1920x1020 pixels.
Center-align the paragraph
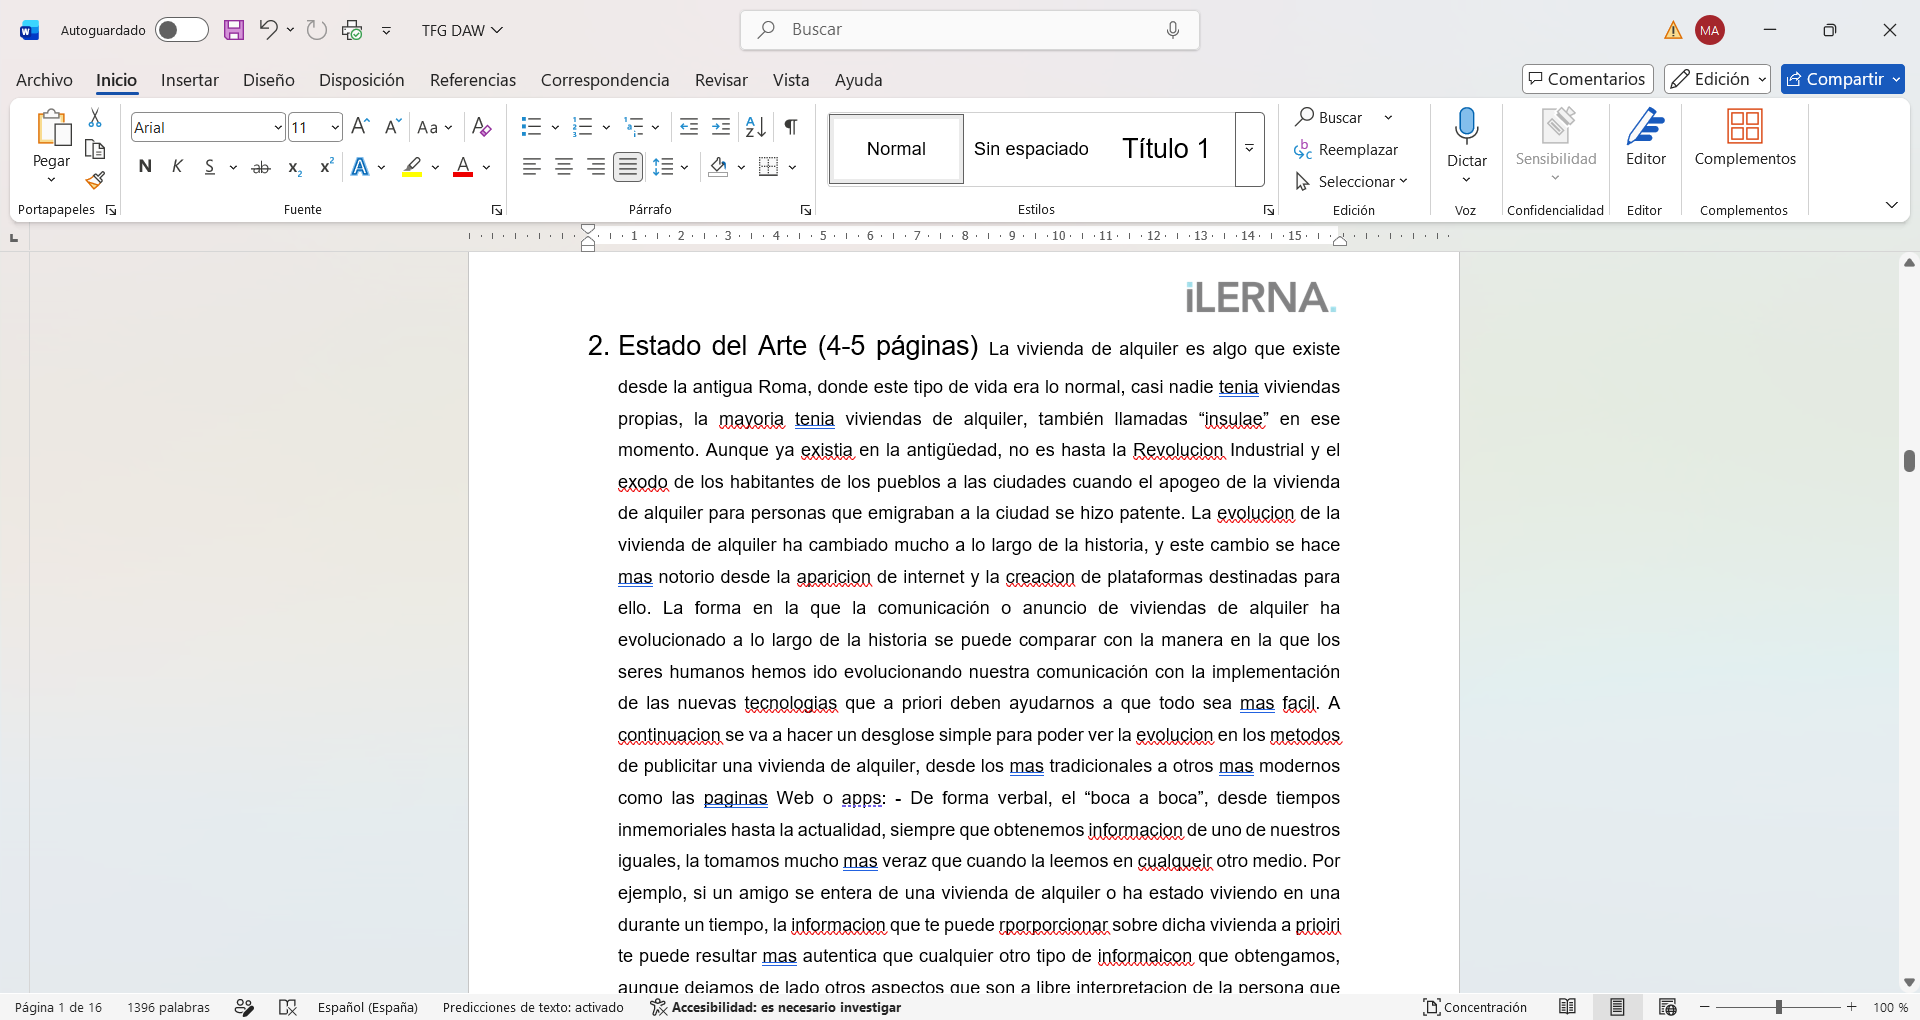(x=564, y=167)
